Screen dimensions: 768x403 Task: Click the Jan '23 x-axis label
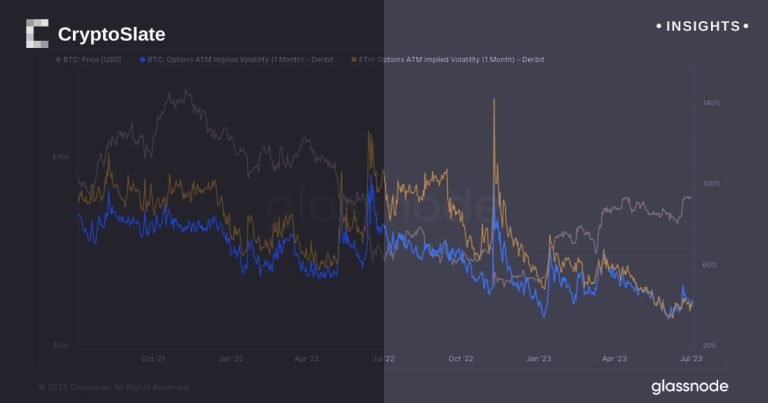coord(538,357)
